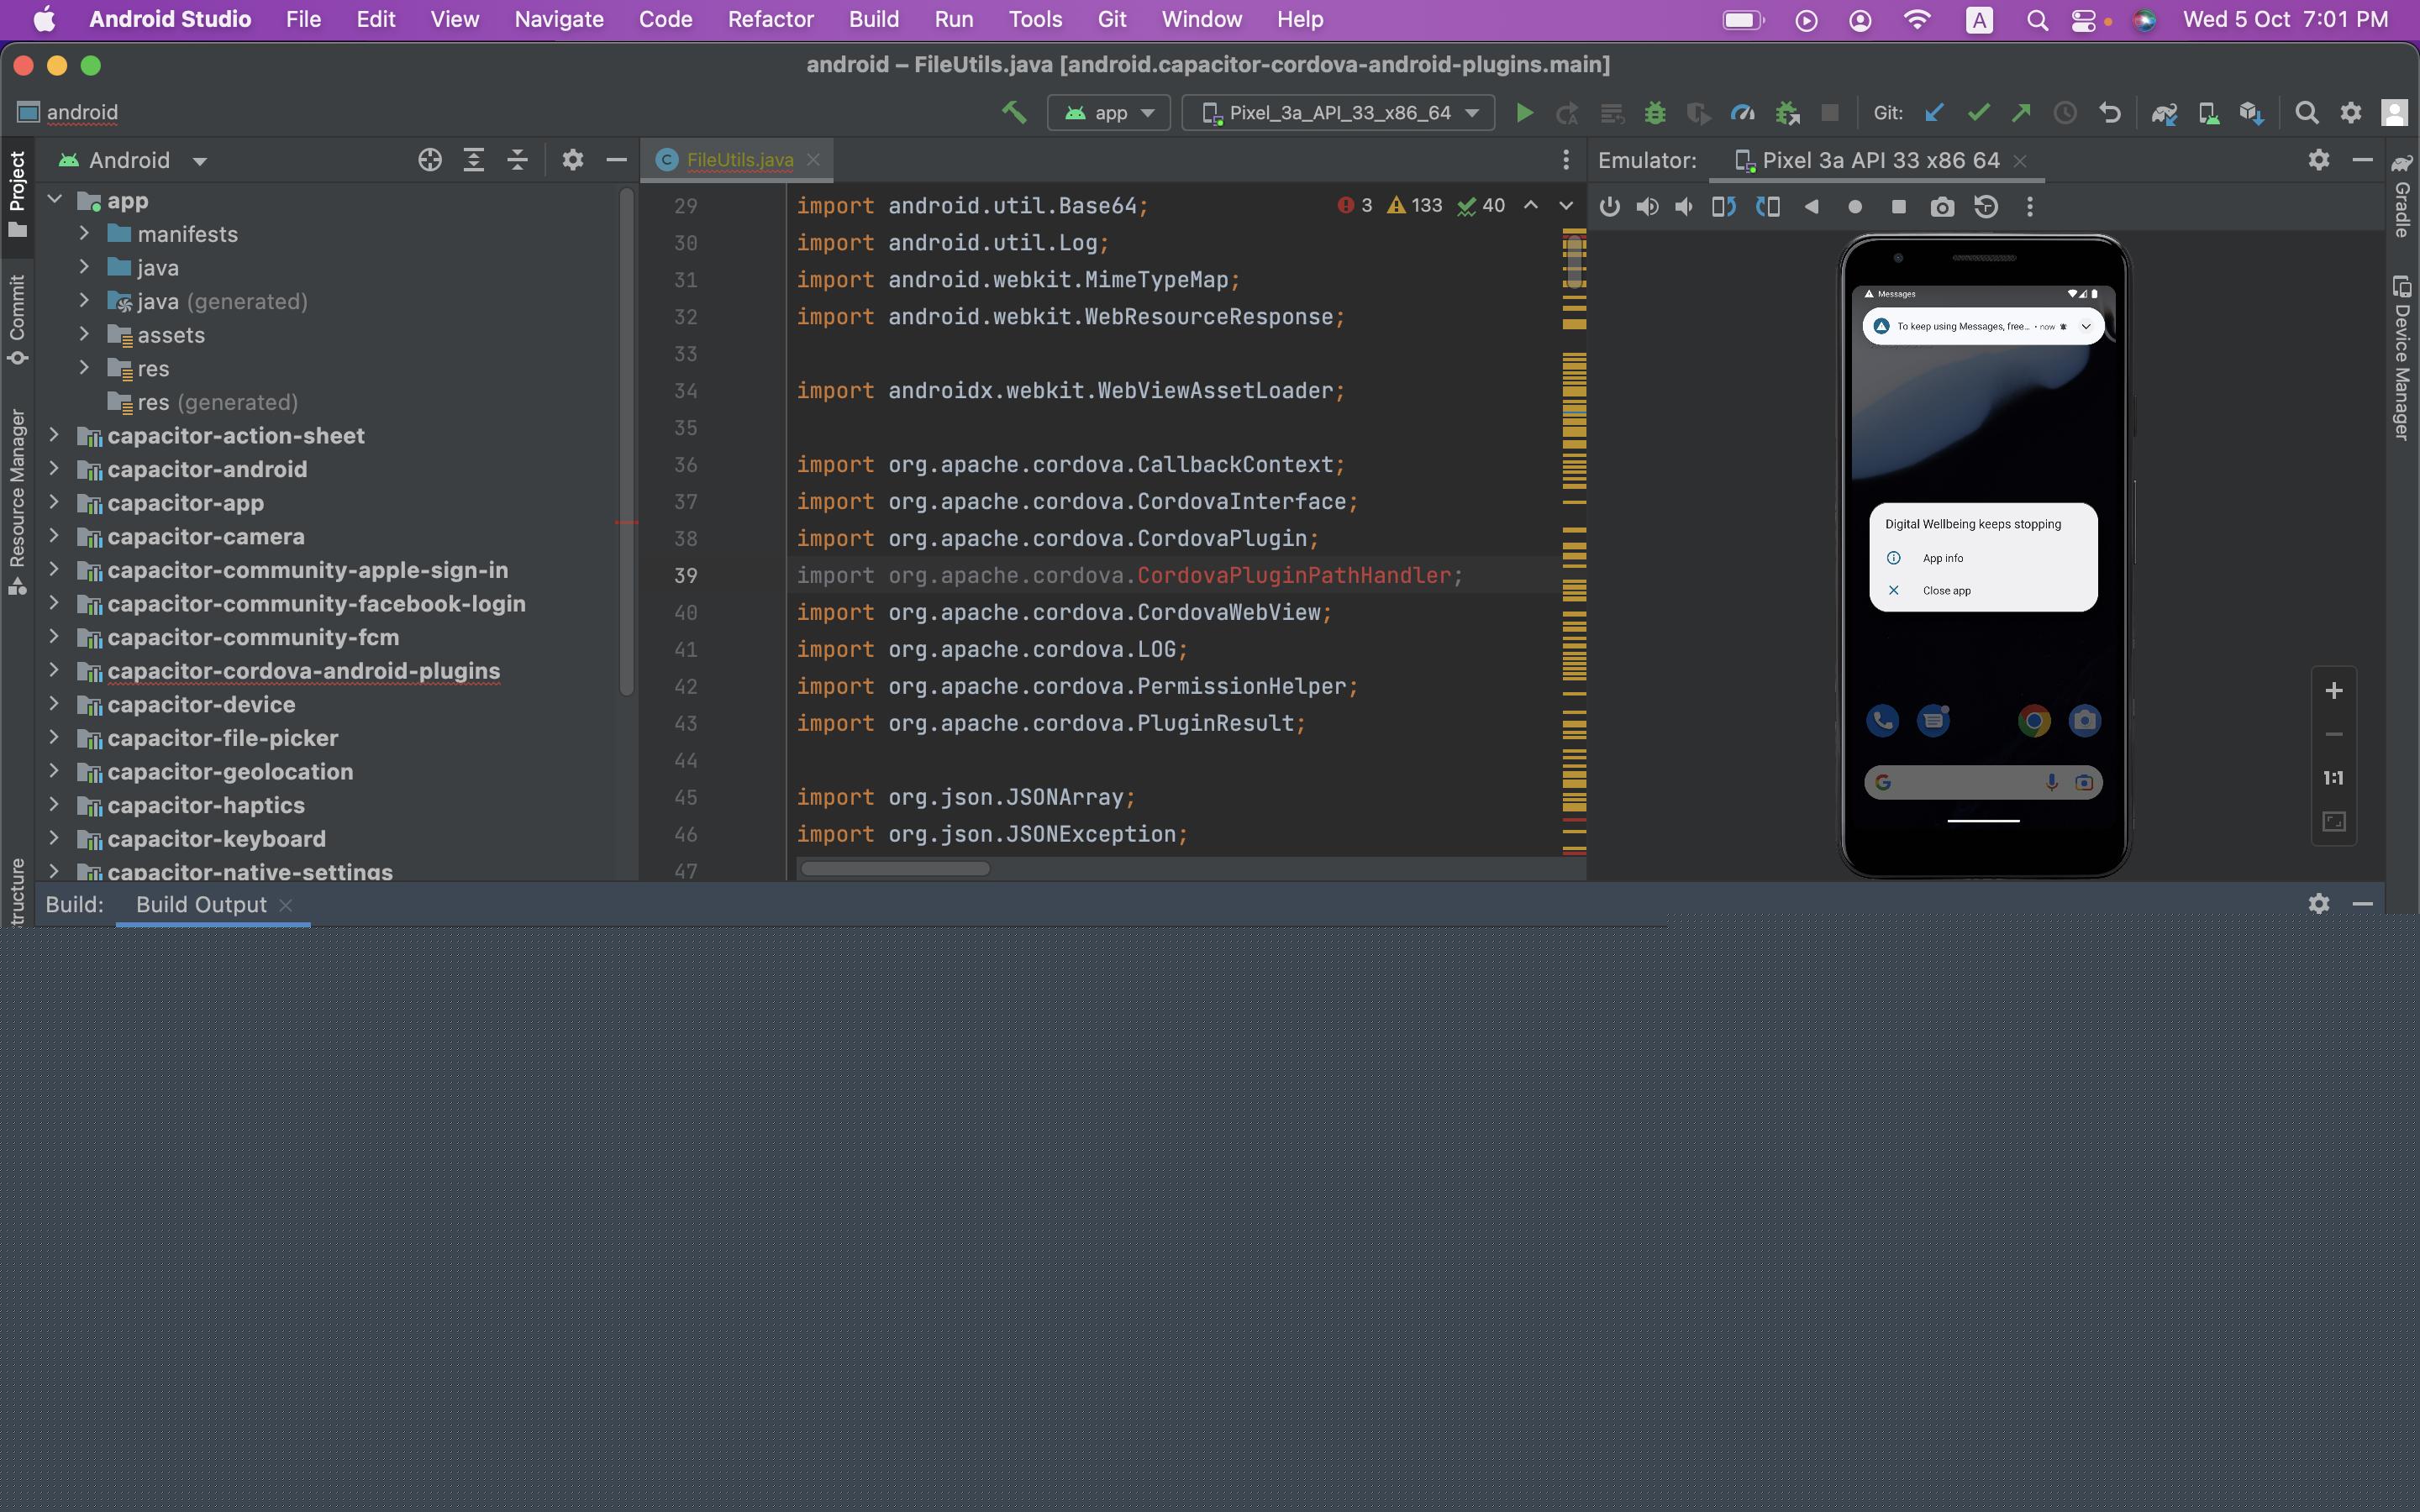Open Chrome app in emulator
The image size is (2420, 1512).
click(x=2033, y=720)
